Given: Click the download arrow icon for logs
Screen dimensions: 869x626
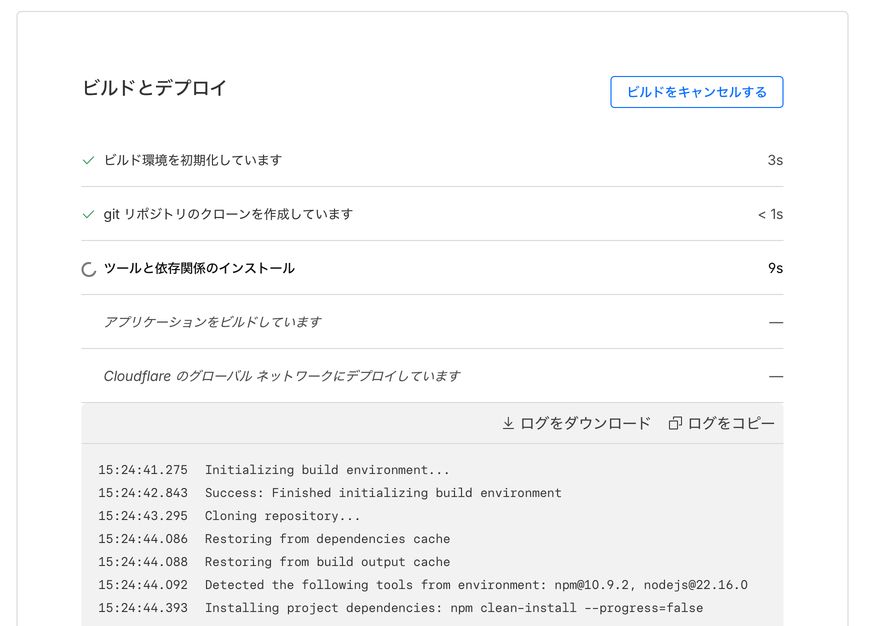Looking at the screenshot, I should tap(508, 424).
